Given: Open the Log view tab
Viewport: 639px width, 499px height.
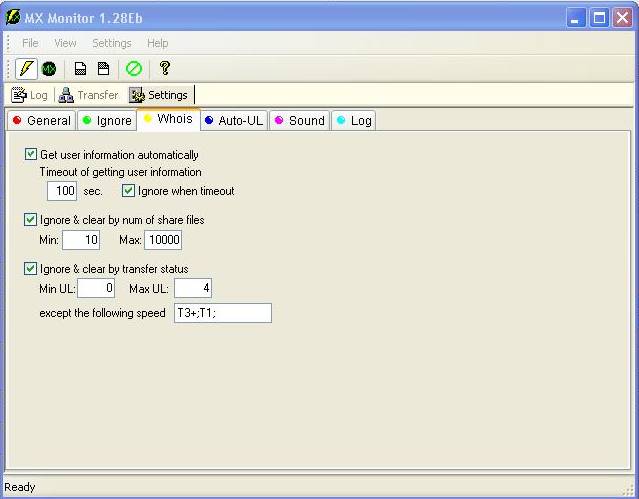Looking at the screenshot, I should point(29,95).
